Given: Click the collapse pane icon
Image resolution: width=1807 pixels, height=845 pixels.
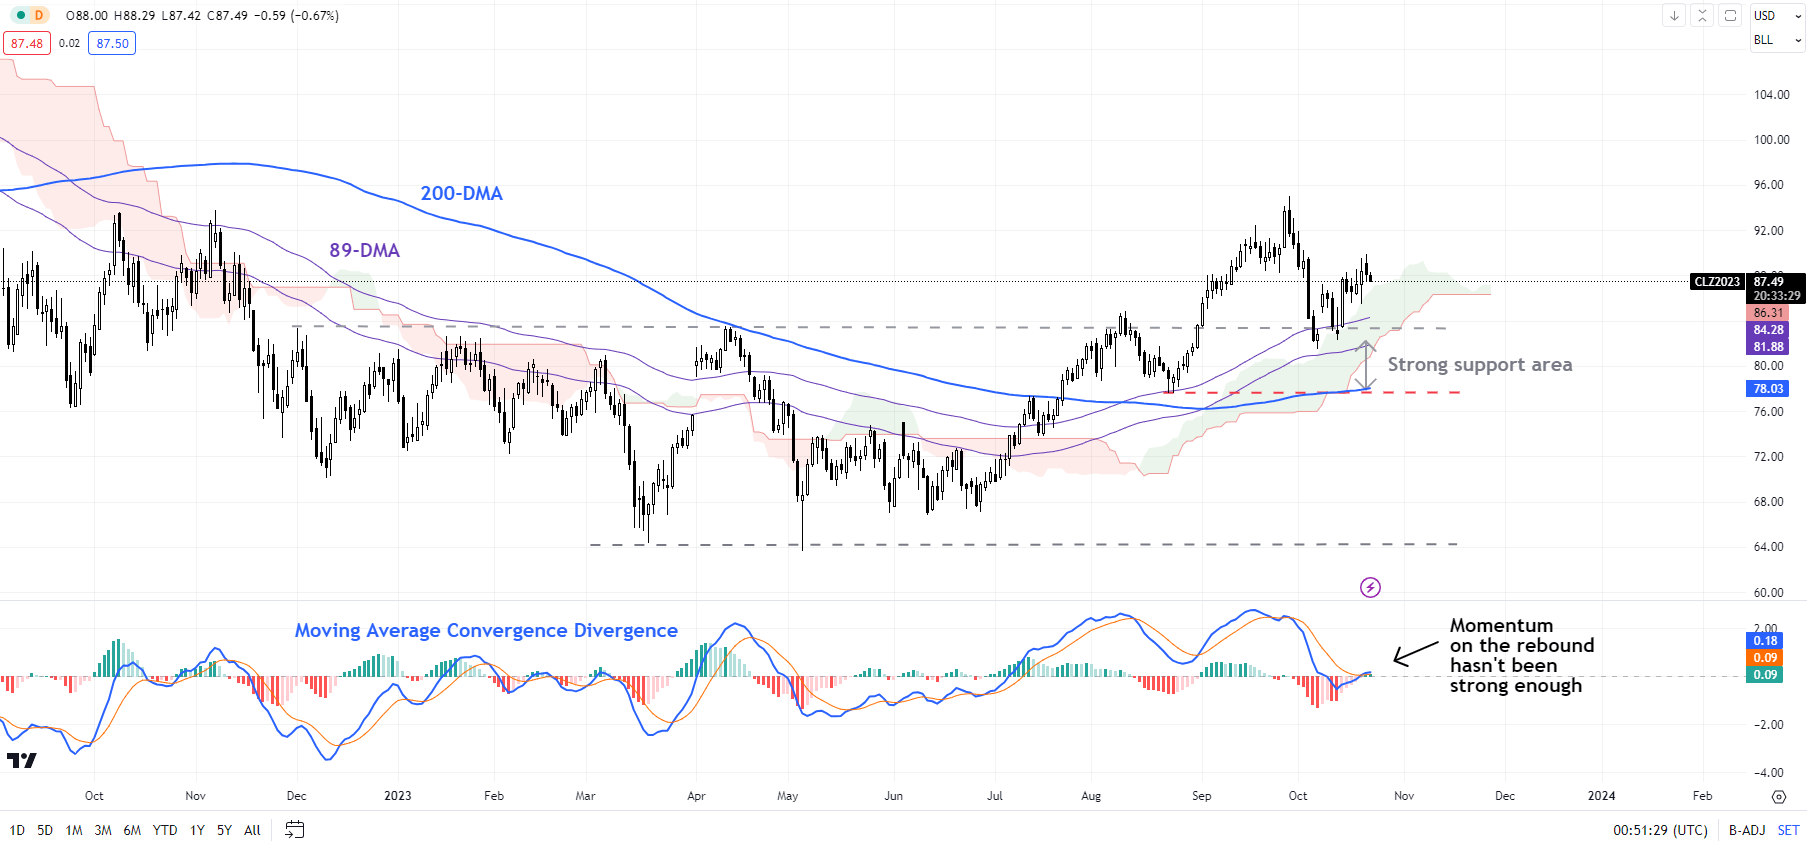Looking at the screenshot, I should [1702, 16].
